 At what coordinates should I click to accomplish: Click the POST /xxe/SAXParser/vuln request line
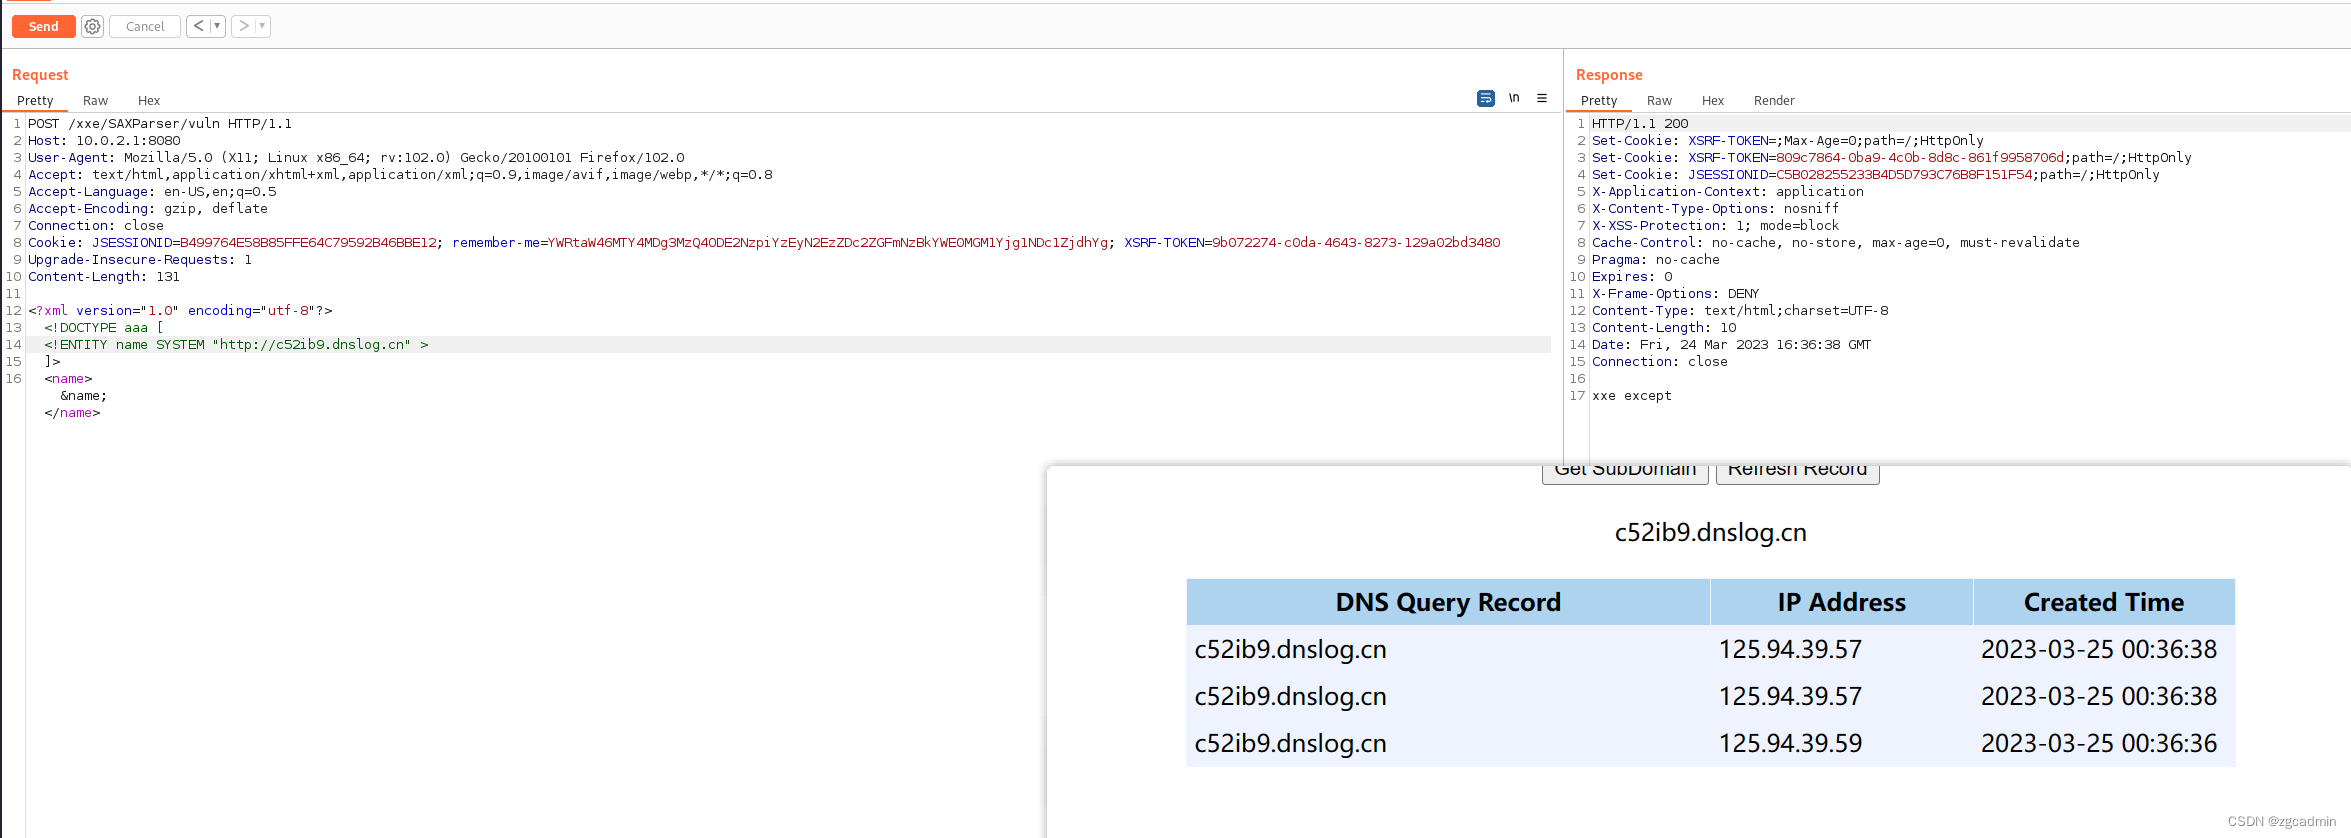(x=160, y=124)
